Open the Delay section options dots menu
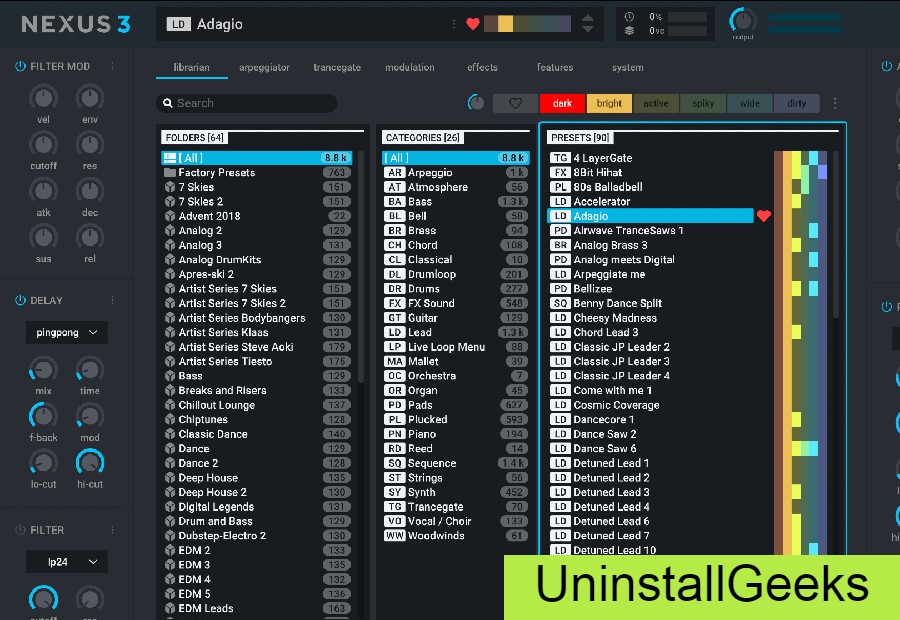900x620 pixels. point(112,300)
